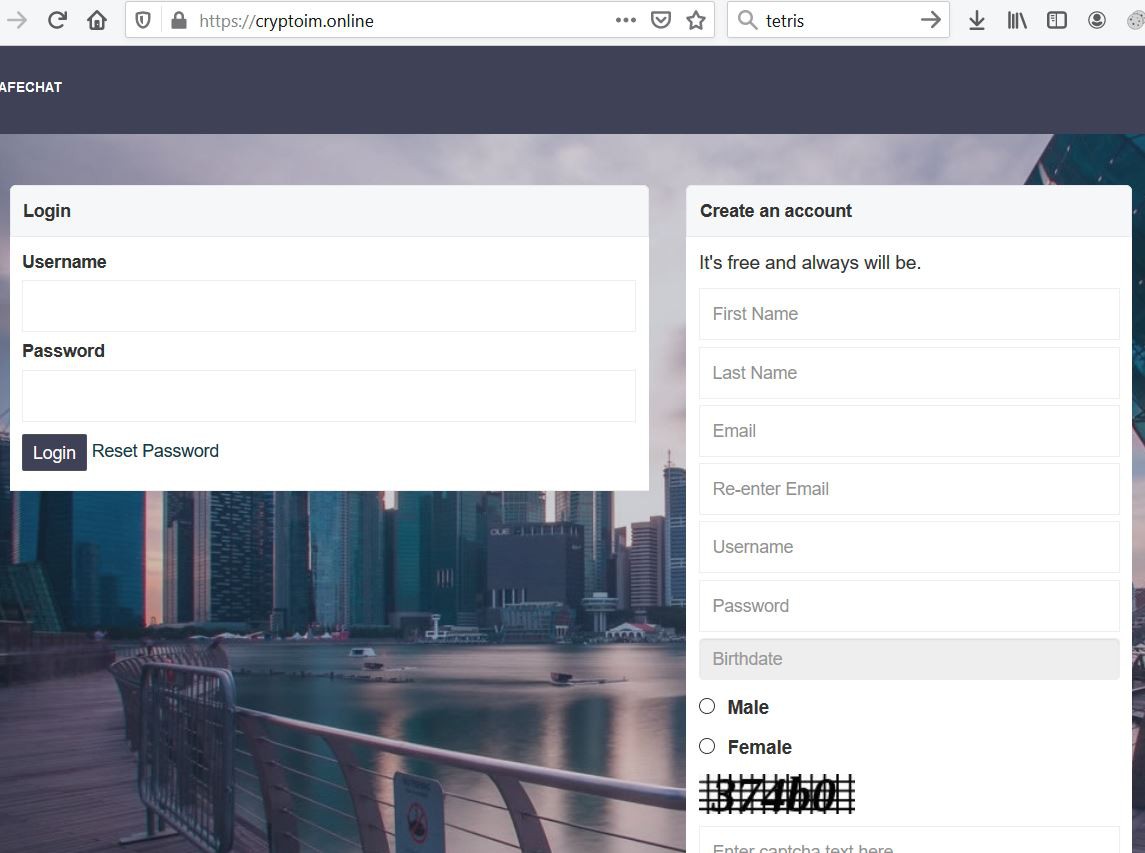1145x853 pixels.
Task: Select the Male radio option
Action: coord(707,706)
